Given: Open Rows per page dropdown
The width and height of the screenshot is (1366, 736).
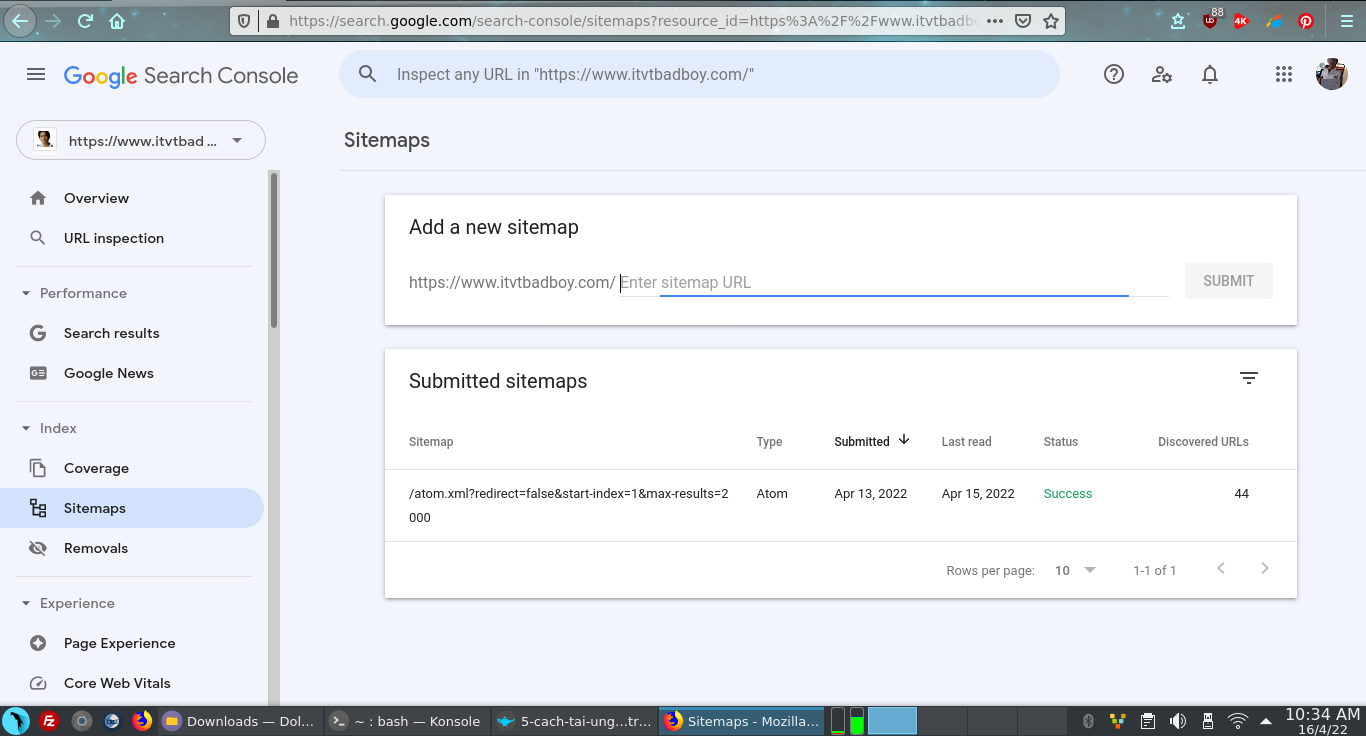Looking at the screenshot, I should (x=1076, y=570).
